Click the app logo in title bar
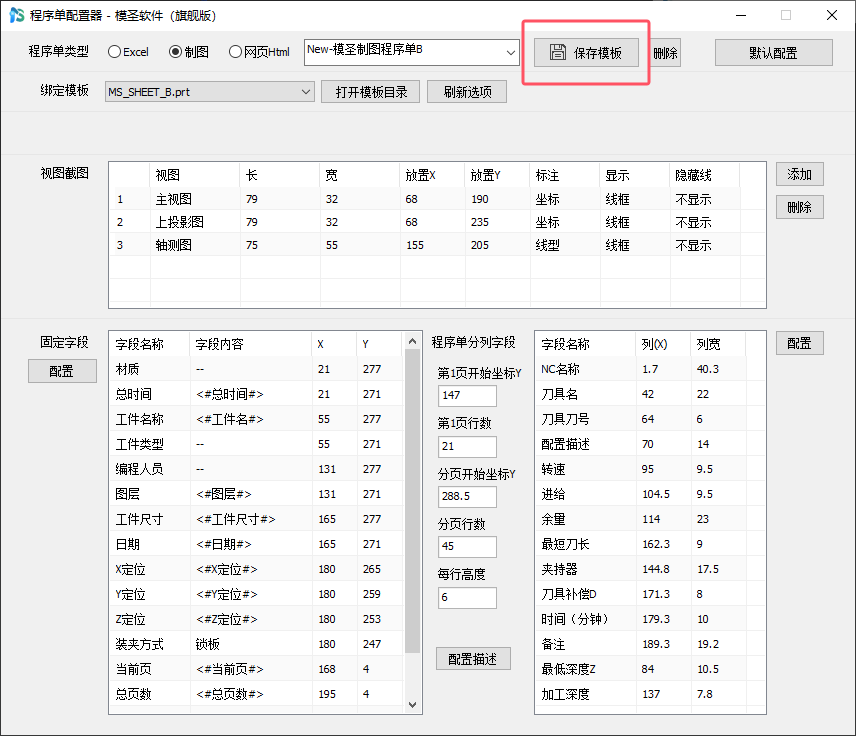 pos(16,15)
